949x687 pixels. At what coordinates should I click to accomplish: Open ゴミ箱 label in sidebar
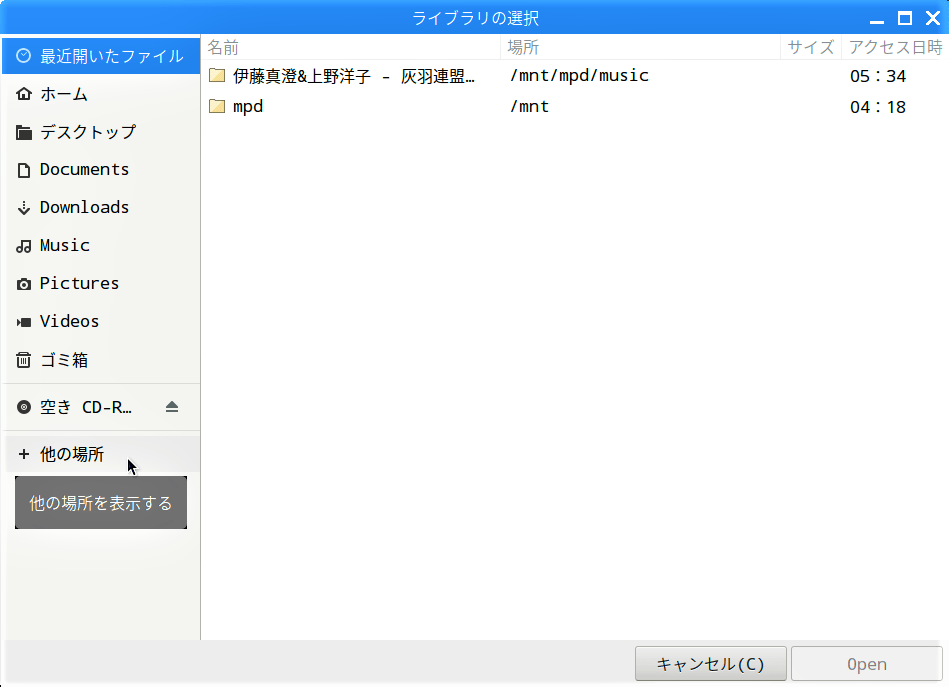coord(64,360)
